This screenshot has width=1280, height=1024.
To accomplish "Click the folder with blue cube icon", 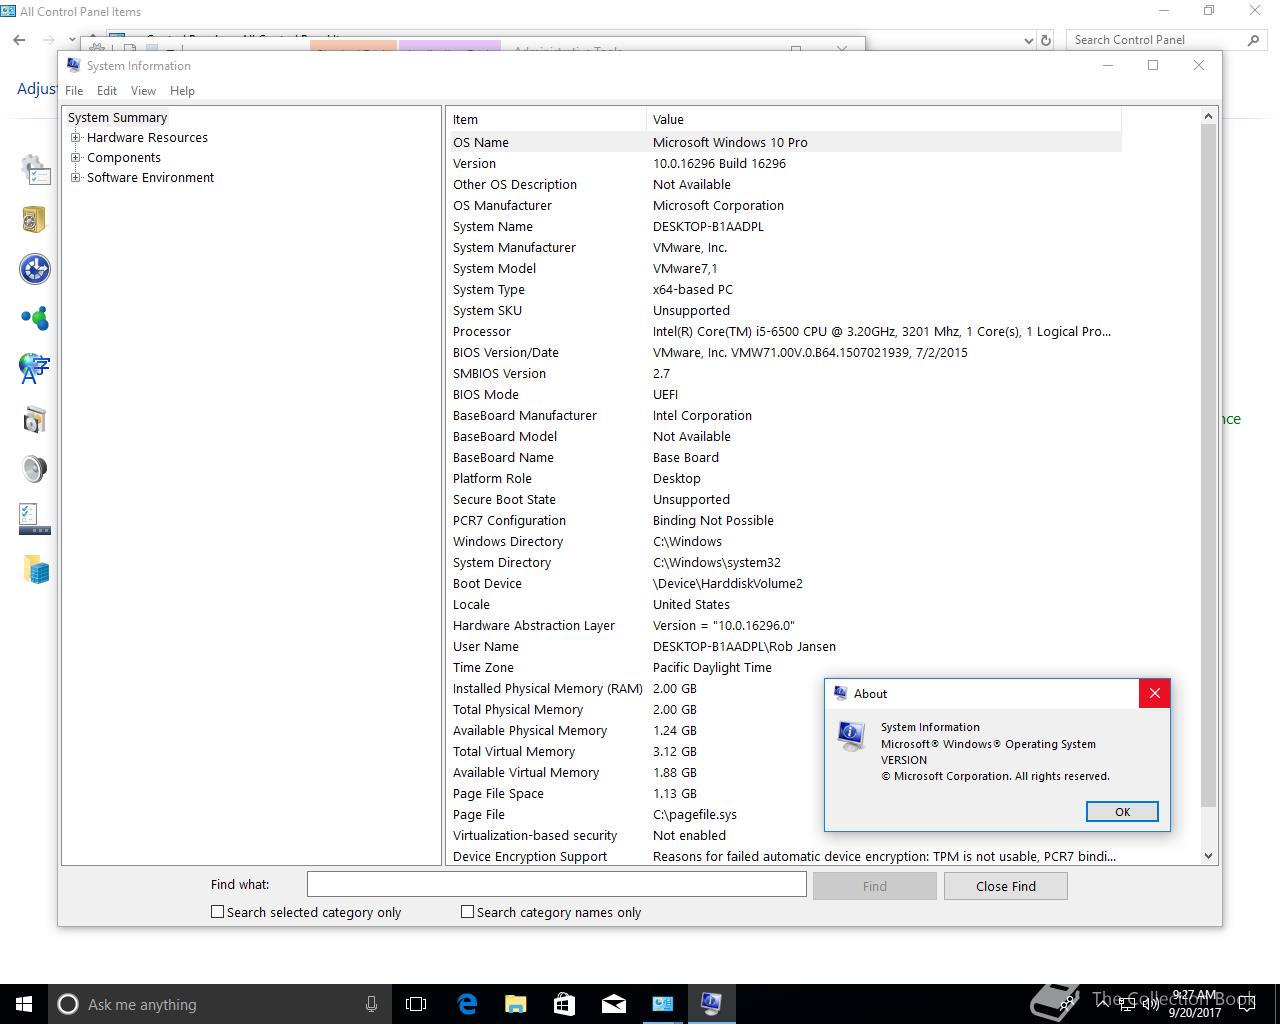I will [x=36, y=570].
